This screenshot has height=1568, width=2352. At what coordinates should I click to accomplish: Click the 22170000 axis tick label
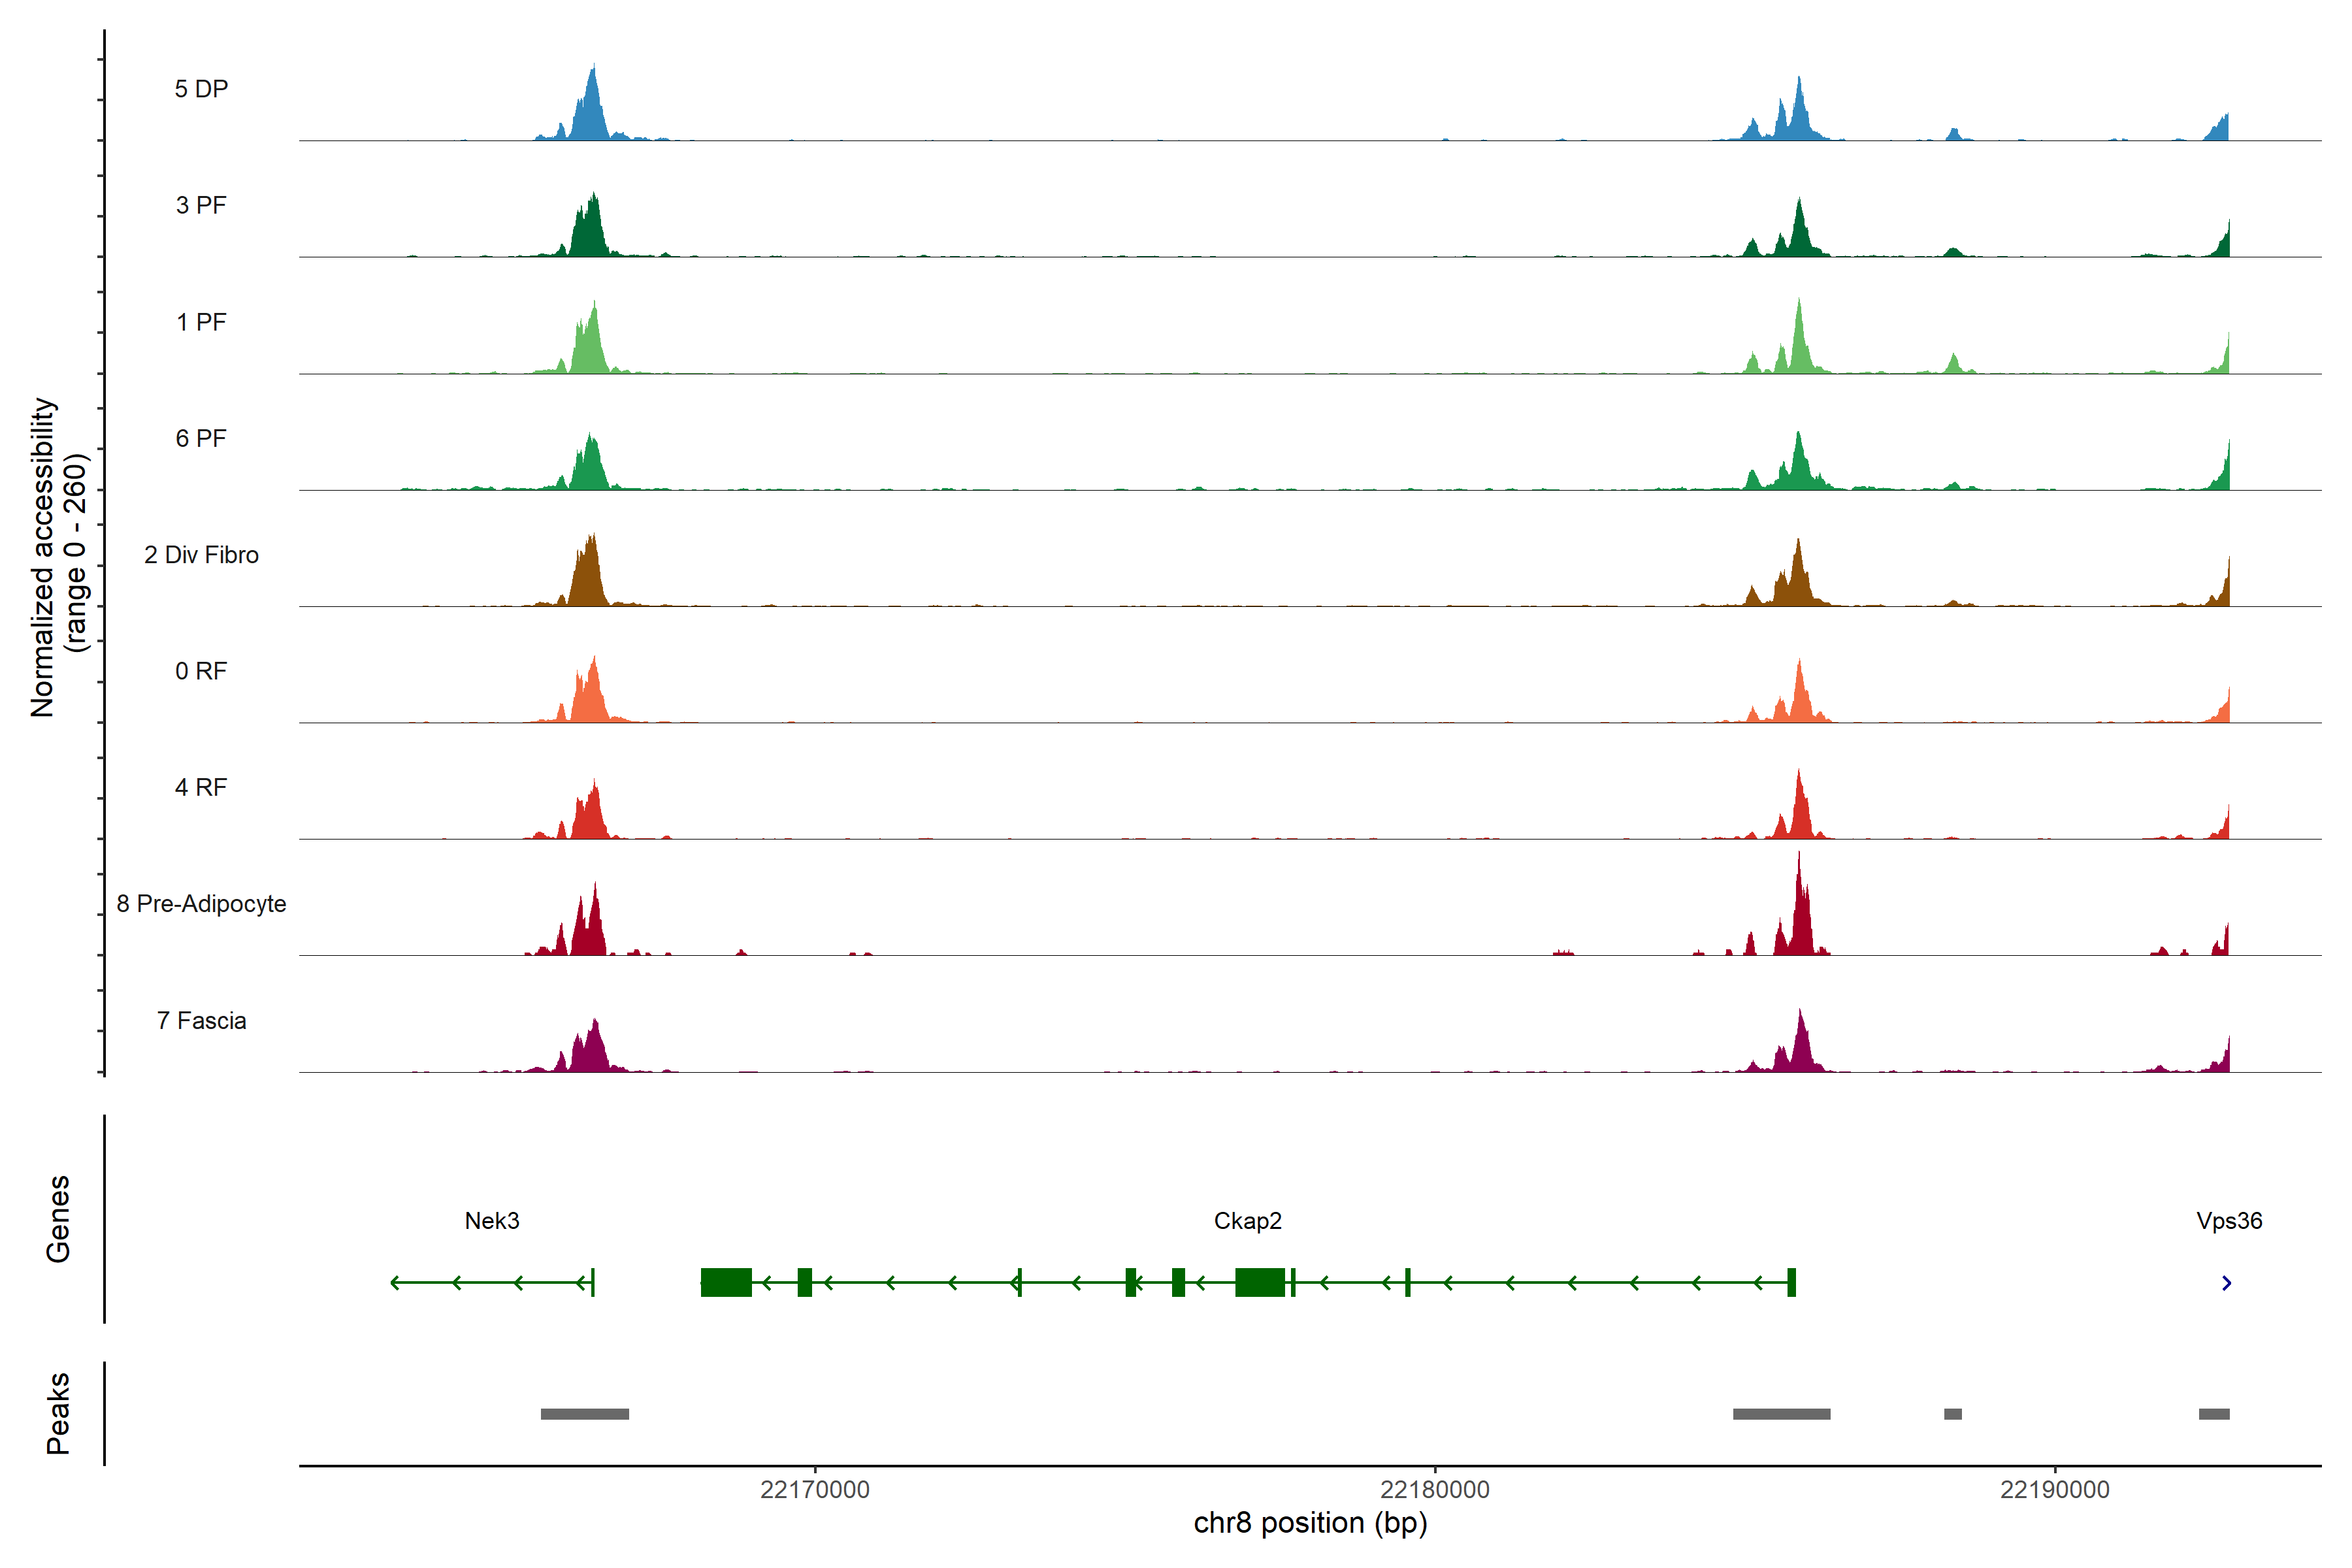pyautogui.click(x=814, y=1490)
